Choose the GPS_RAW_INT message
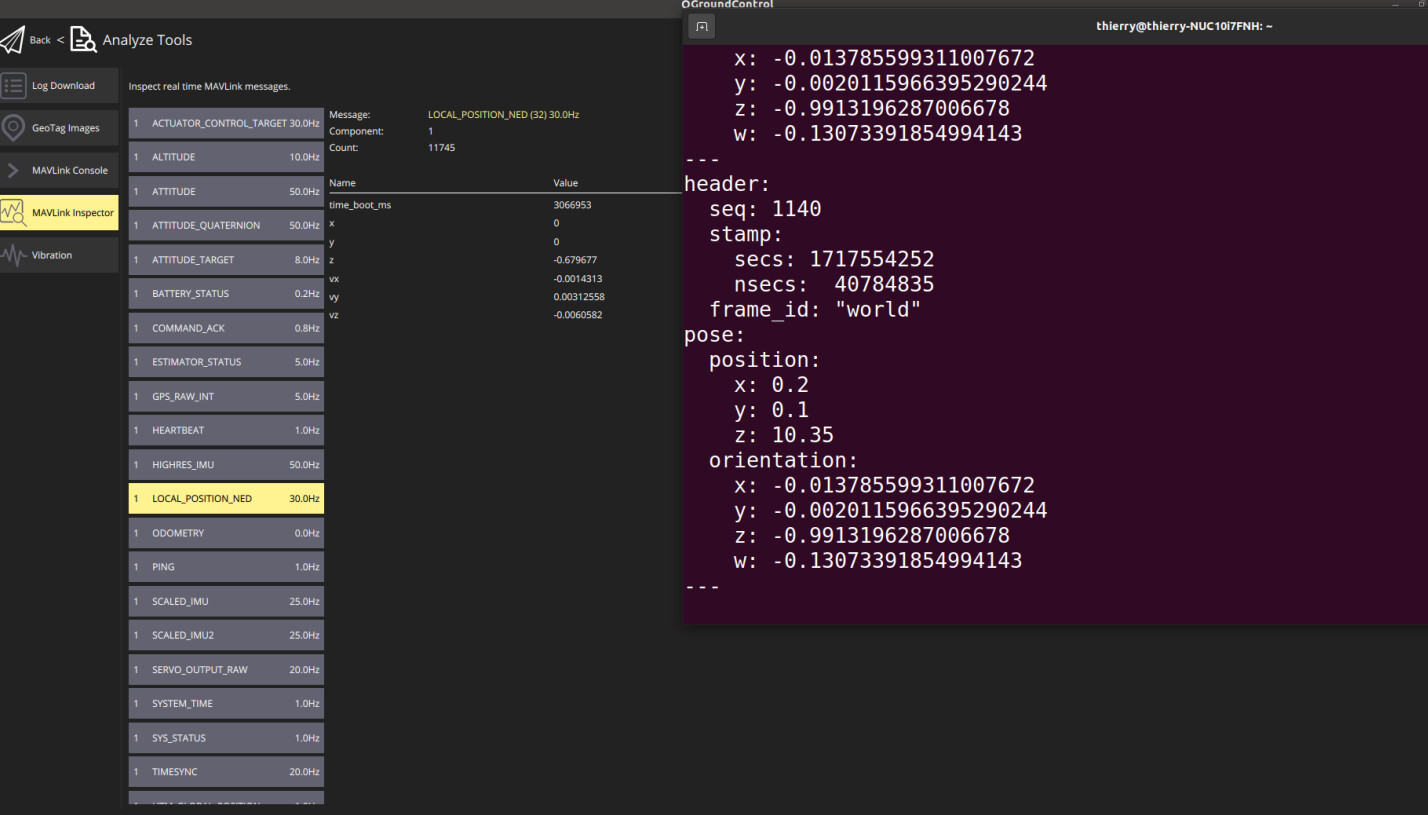This screenshot has width=1428, height=815. pyautogui.click(x=226, y=397)
